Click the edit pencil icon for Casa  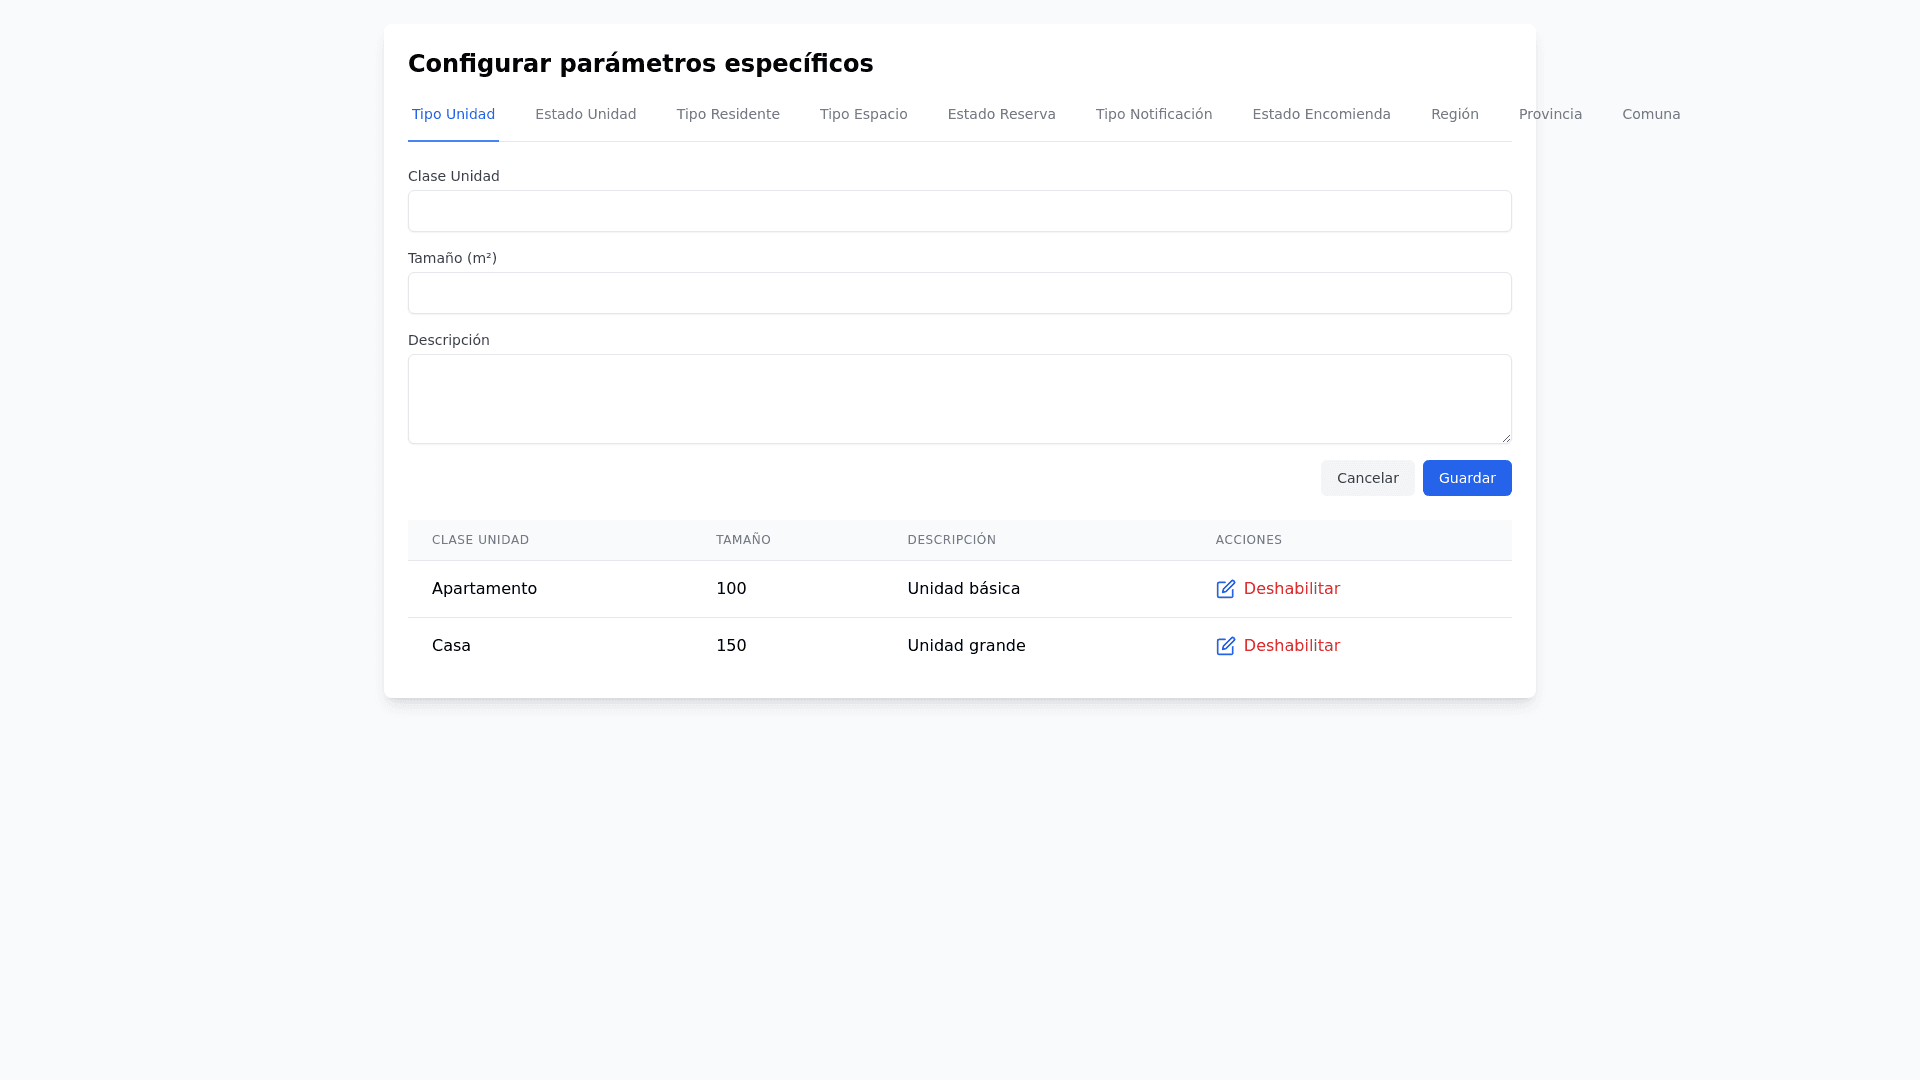click(x=1225, y=646)
